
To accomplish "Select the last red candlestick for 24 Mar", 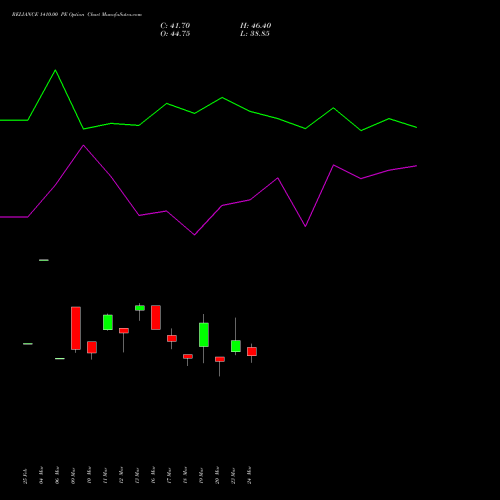I will [x=252, y=352].
